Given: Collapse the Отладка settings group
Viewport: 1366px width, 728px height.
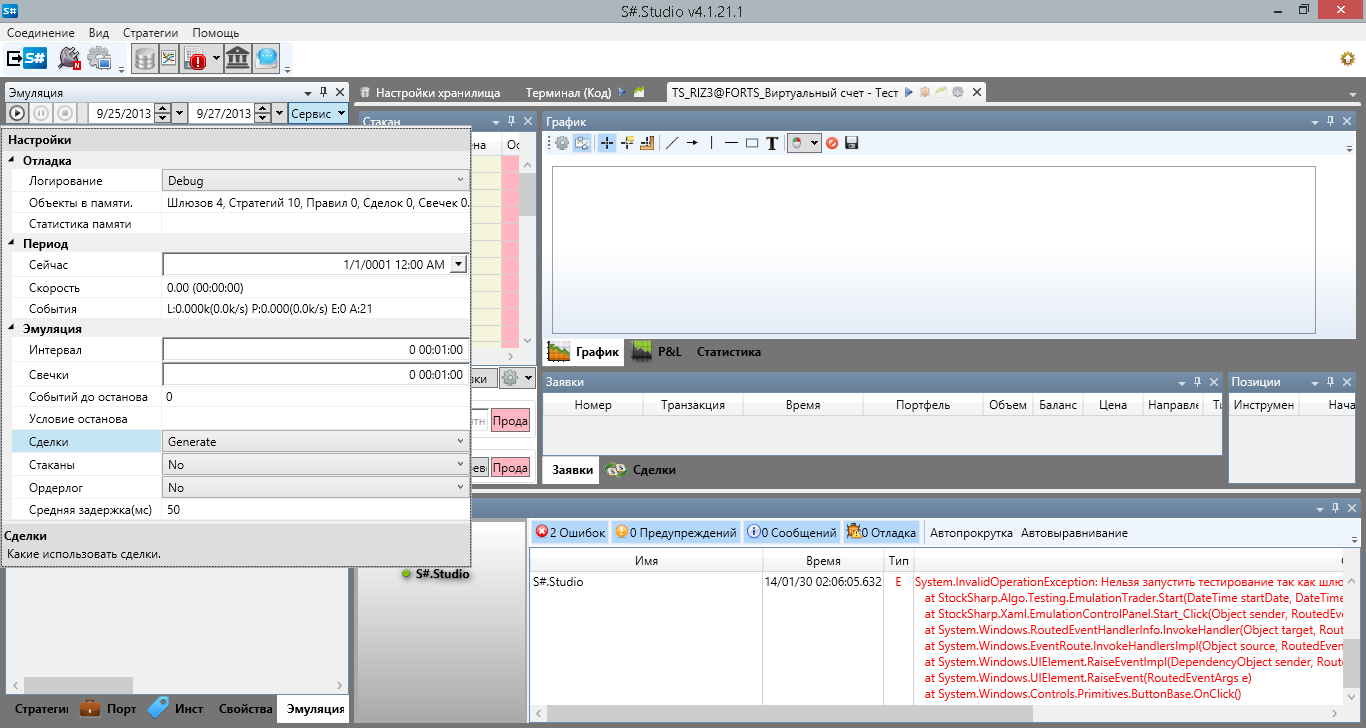Looking at the screenshot, I should [x=12, y=160].
